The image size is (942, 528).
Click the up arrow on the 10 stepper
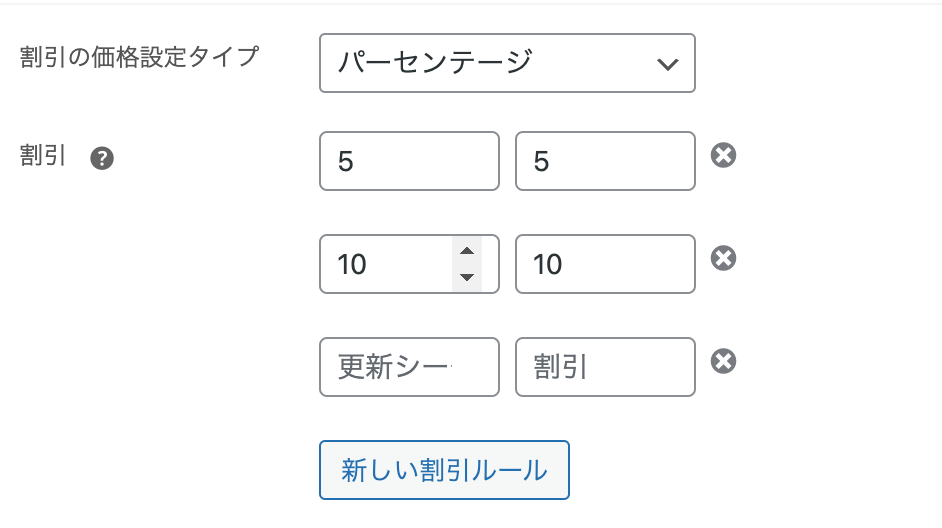click(x=467, y=251)
